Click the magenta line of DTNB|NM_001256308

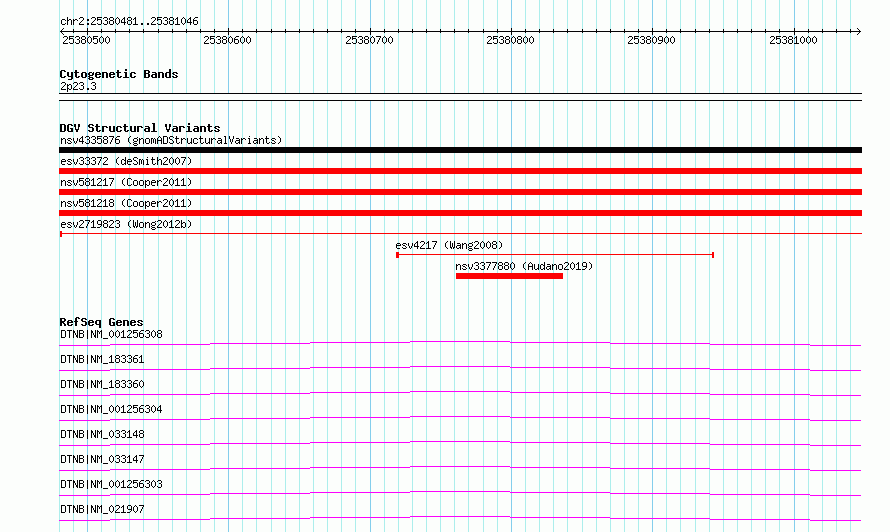[460, 343]
